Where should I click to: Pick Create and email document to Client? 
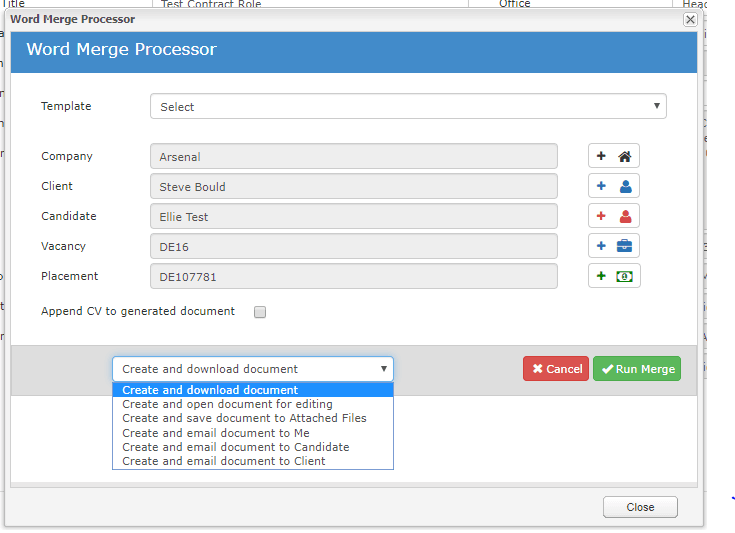[224, 461]
